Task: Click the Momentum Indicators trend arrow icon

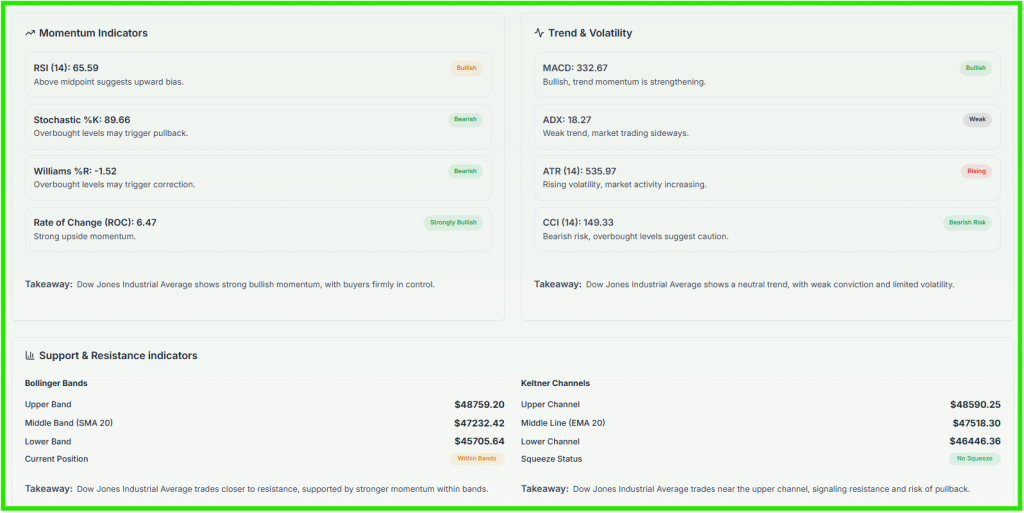Action: [30, 33]
